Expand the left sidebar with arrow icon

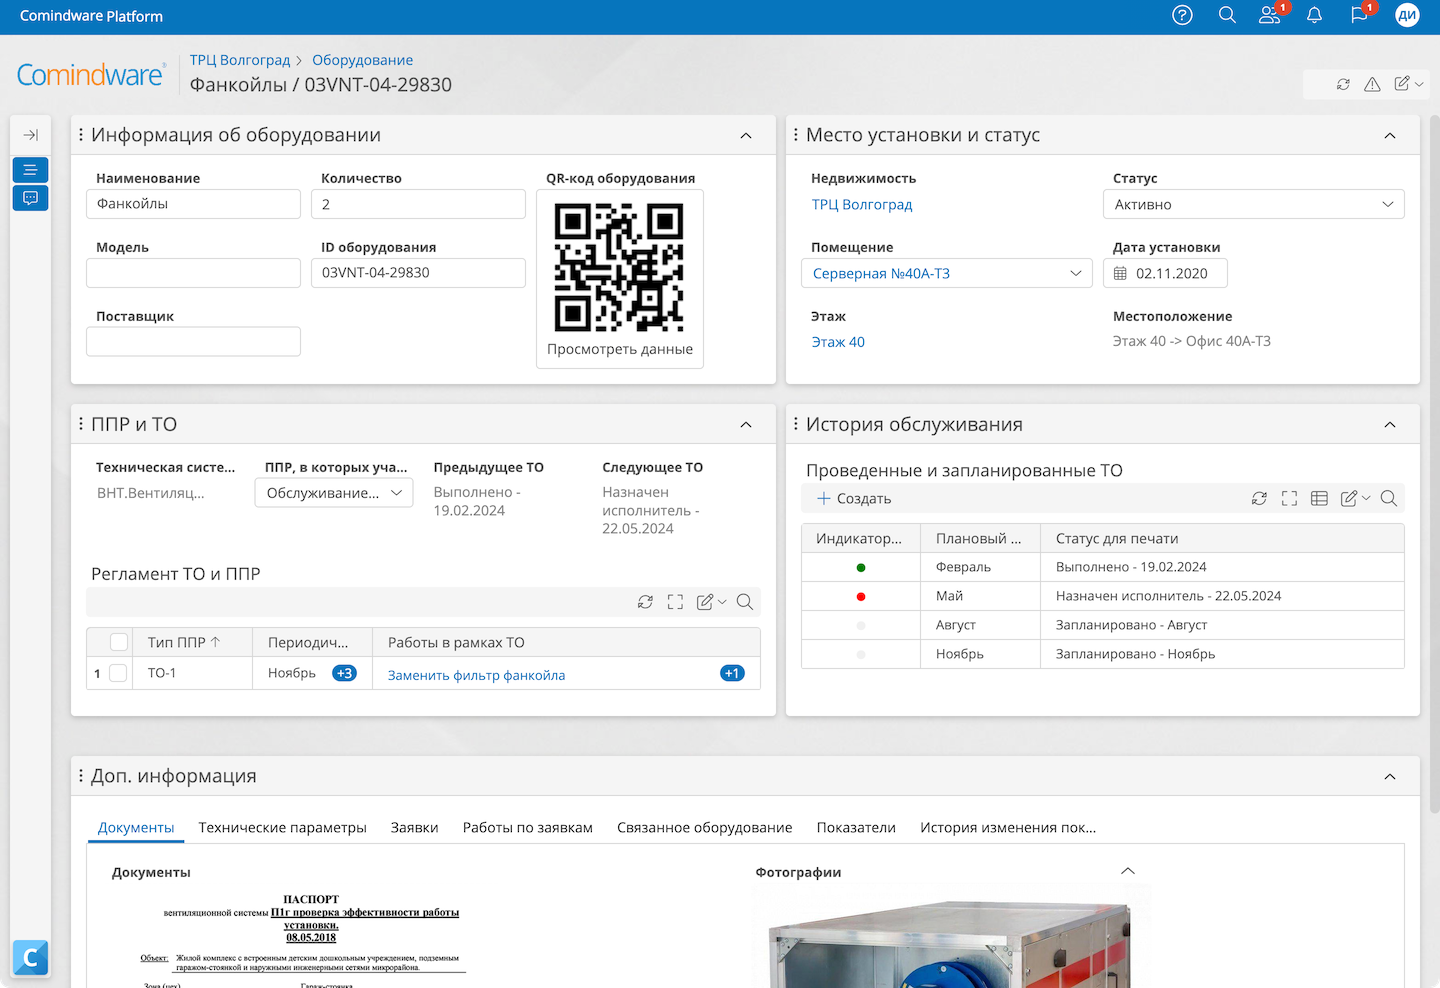[x=30, y=135]
